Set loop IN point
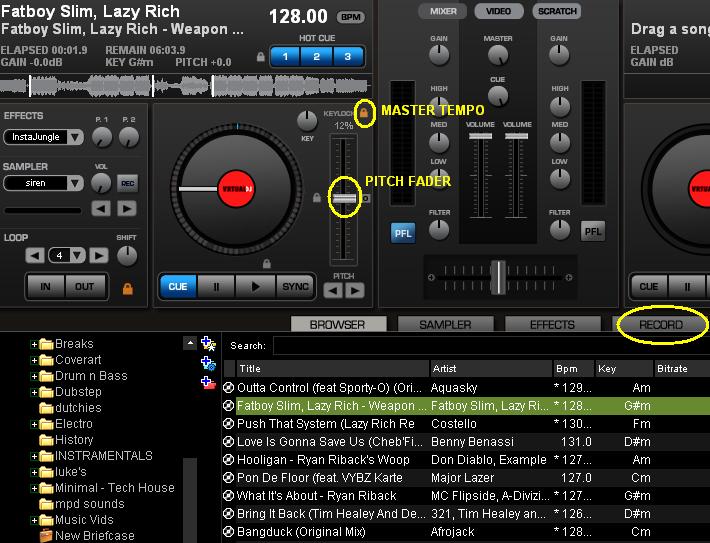710x543 pixels. pos(45,287)
